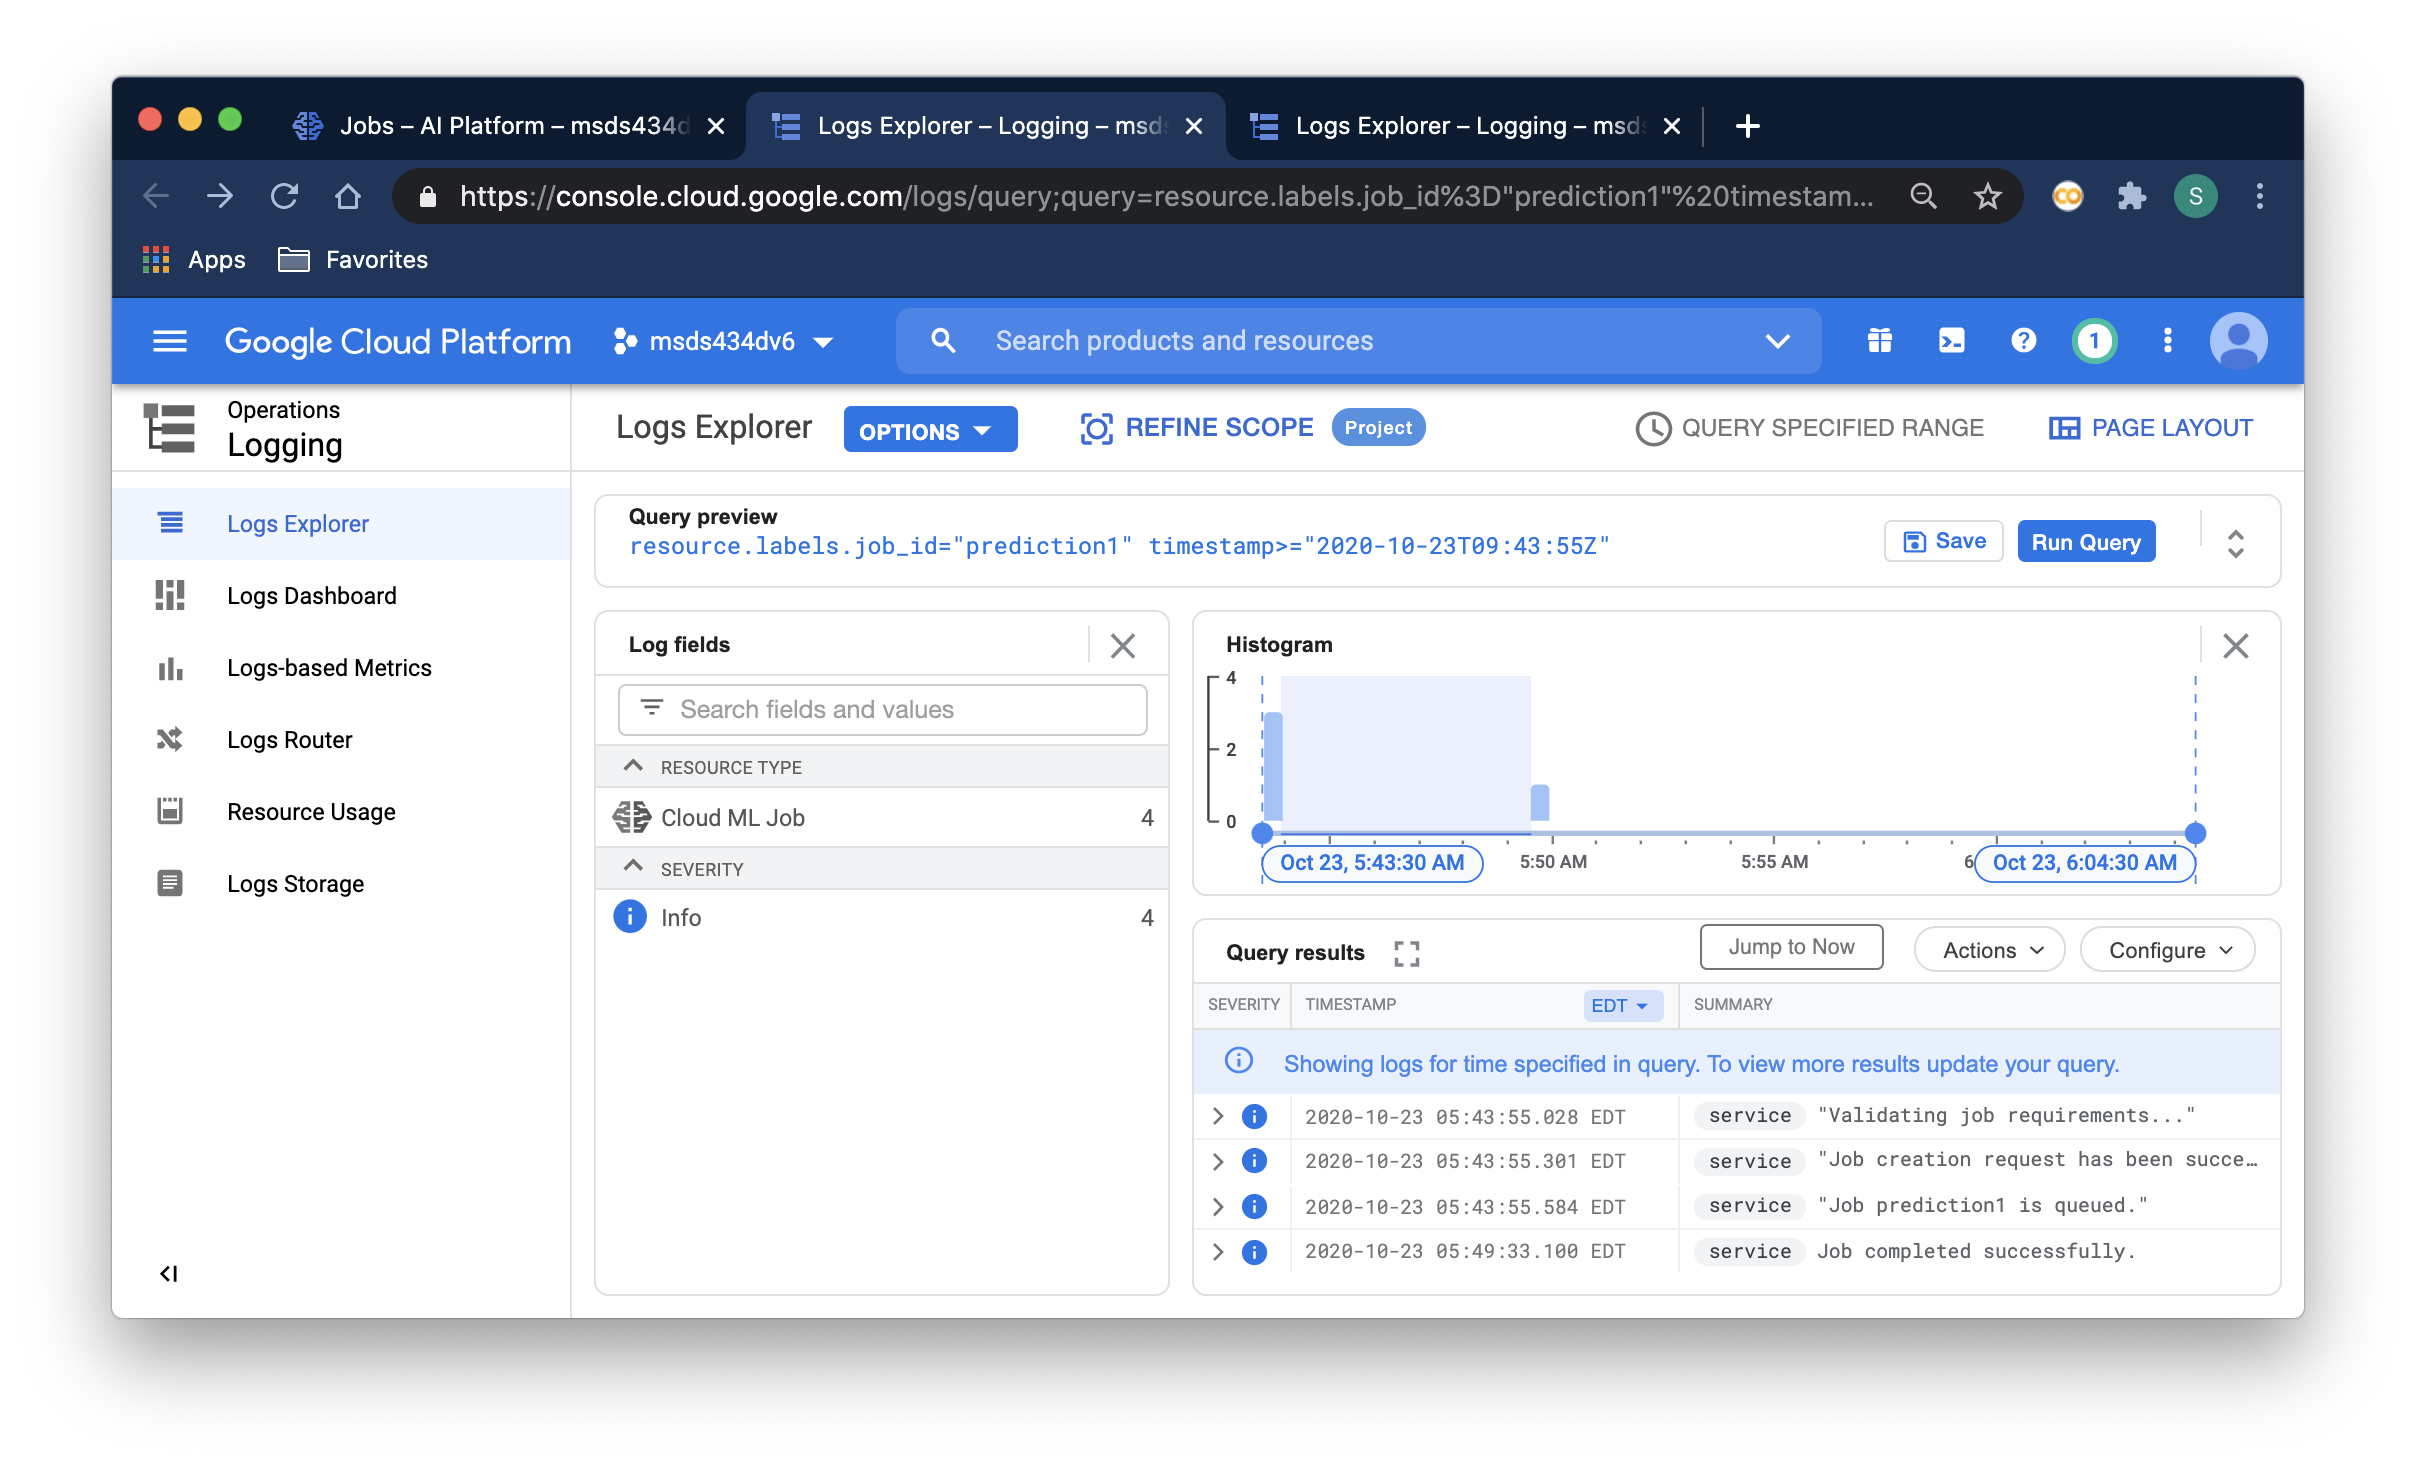Activate the Cloud Shell terminal
Screen dimensions: 2416x1466
coord(1950,341)
